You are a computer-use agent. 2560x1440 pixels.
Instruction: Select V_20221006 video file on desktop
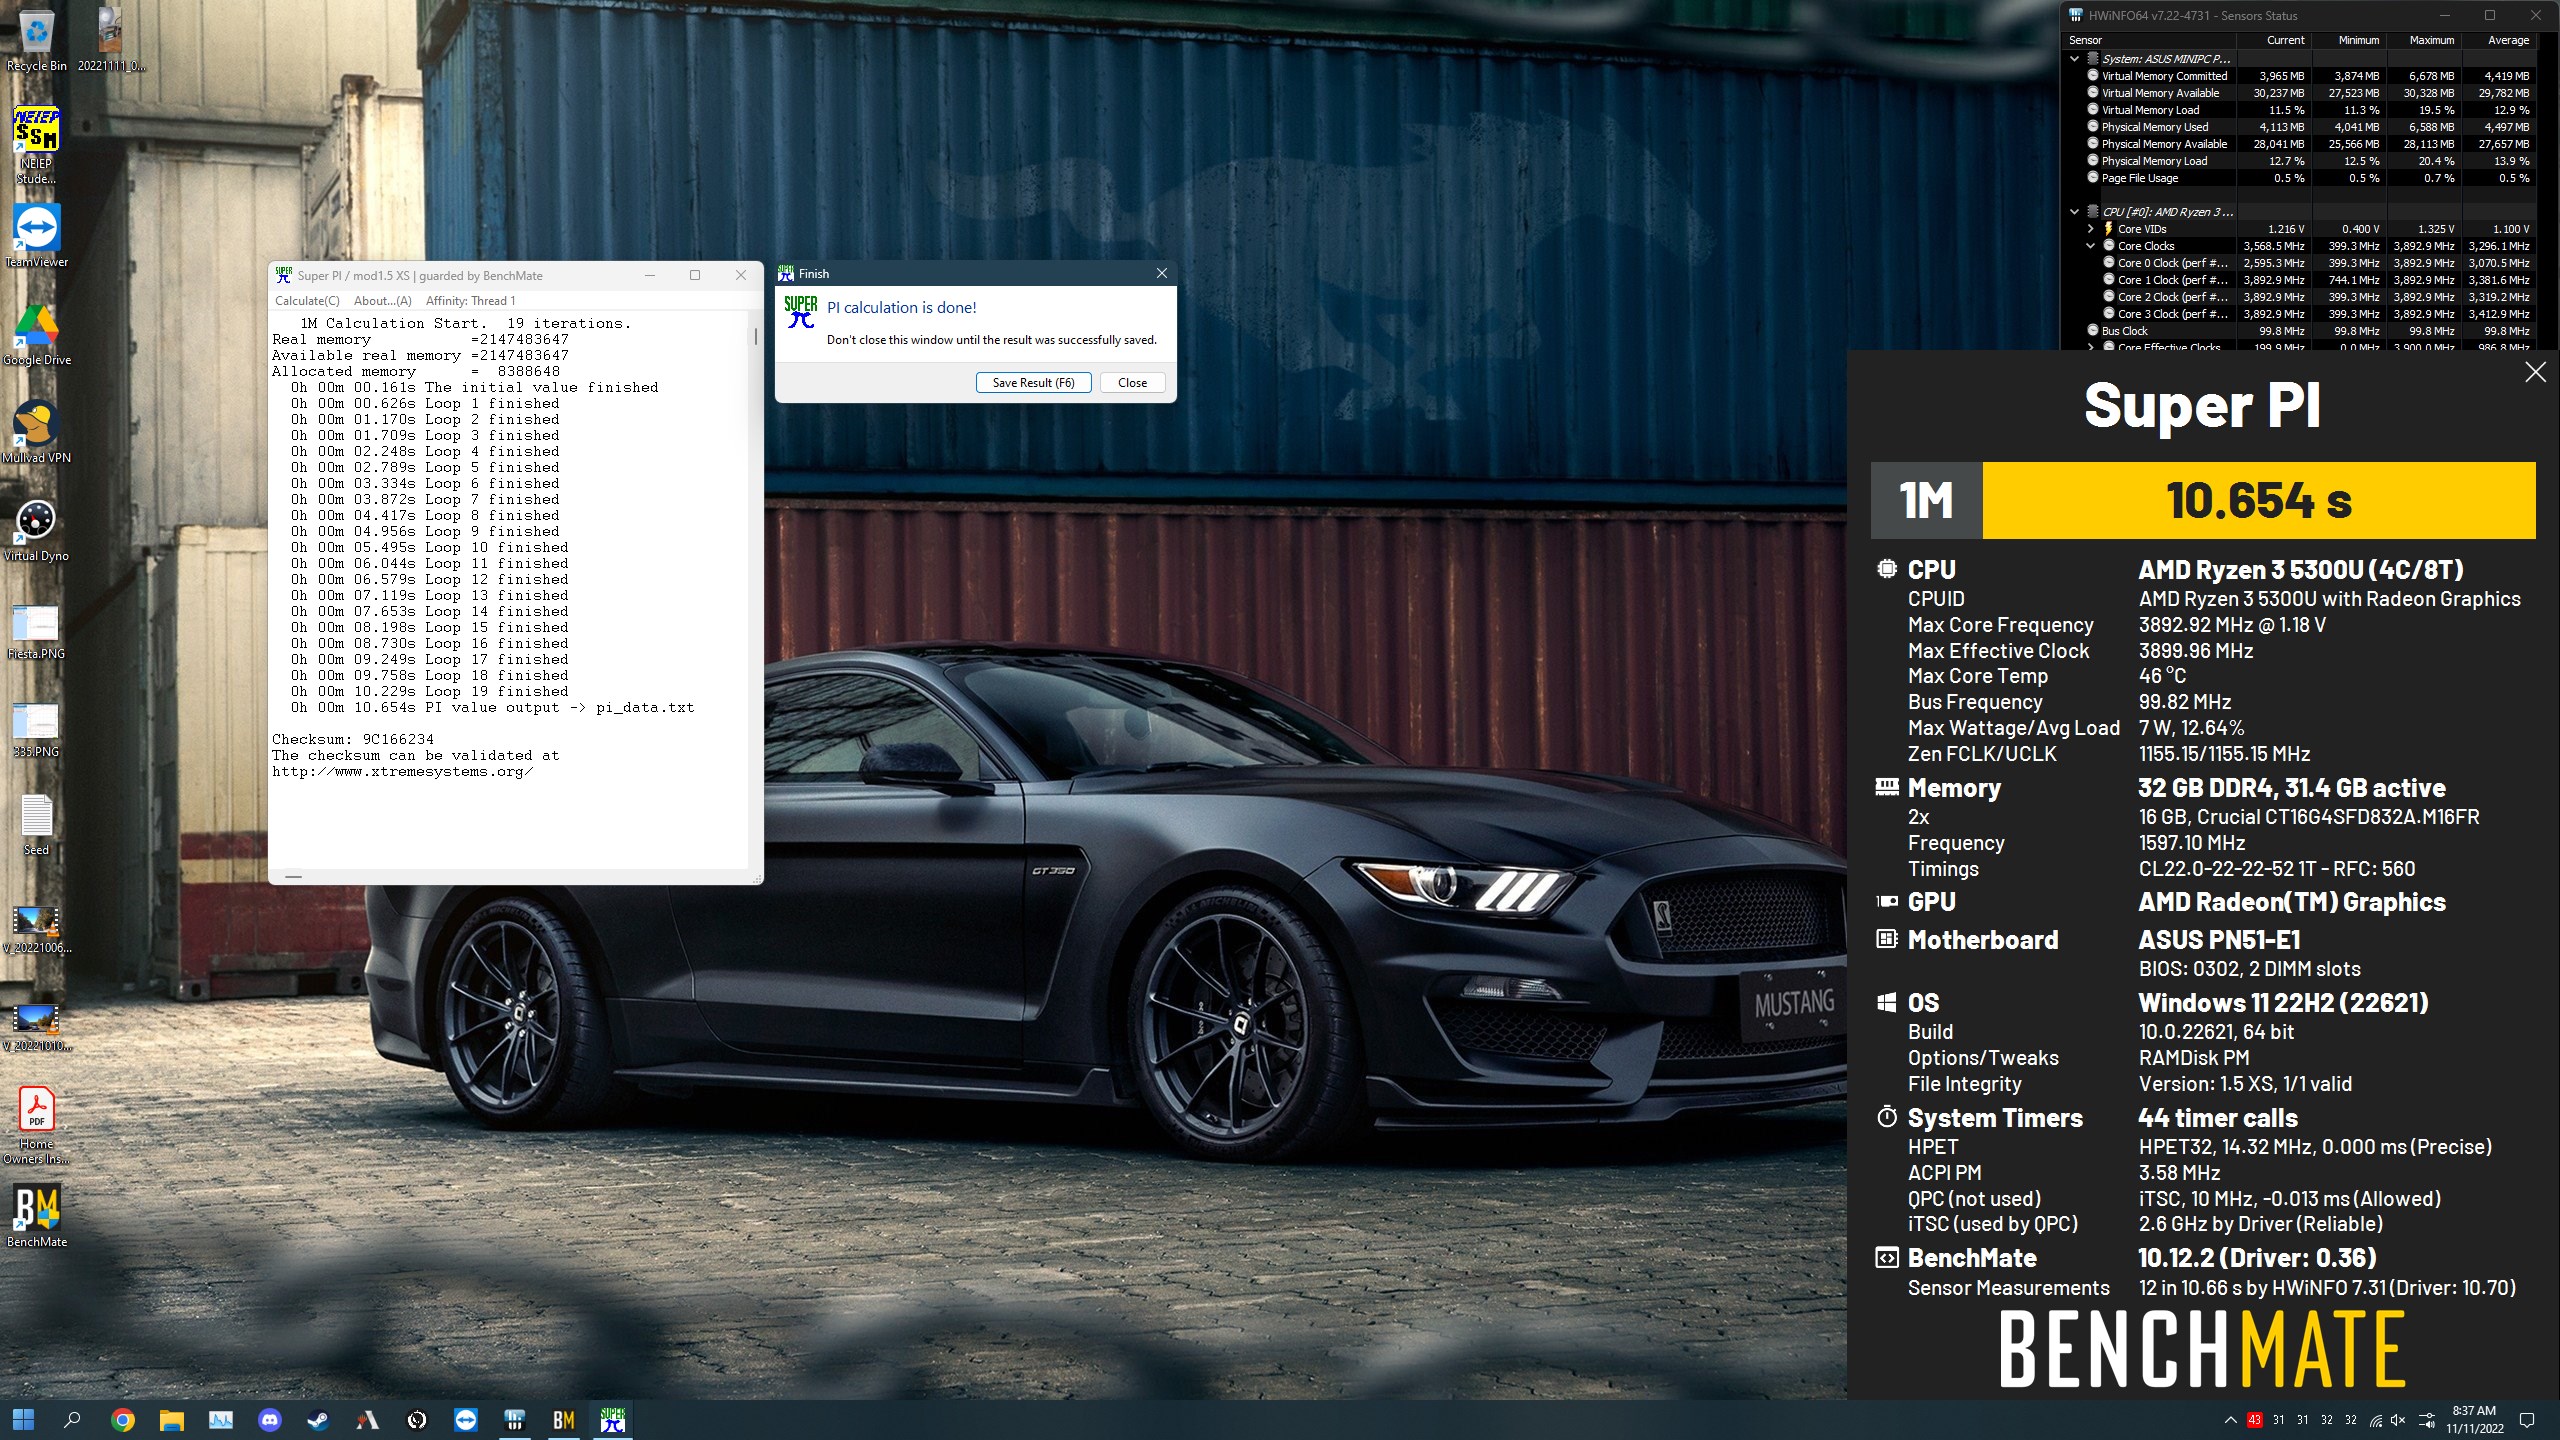click(x=36, y=928)
